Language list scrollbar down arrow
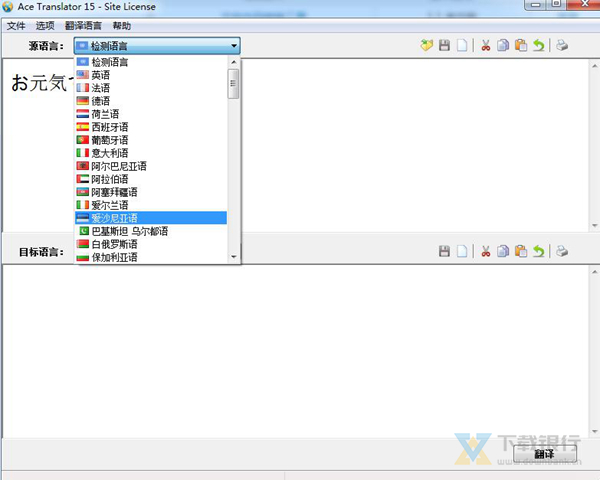 (x=234, y=257)
